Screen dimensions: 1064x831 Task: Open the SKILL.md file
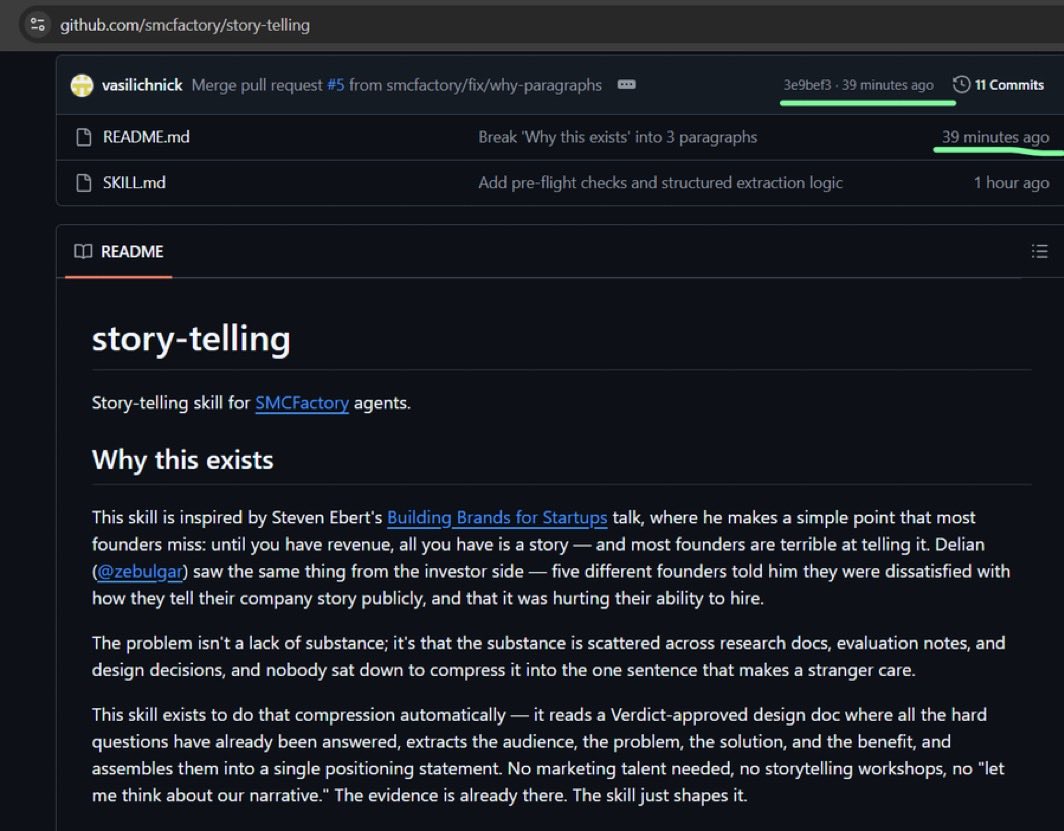click(x=134, y=183)
